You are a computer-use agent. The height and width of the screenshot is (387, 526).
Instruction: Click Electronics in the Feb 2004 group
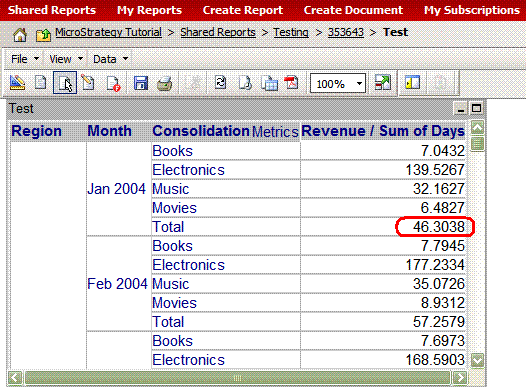pos(189,265)
